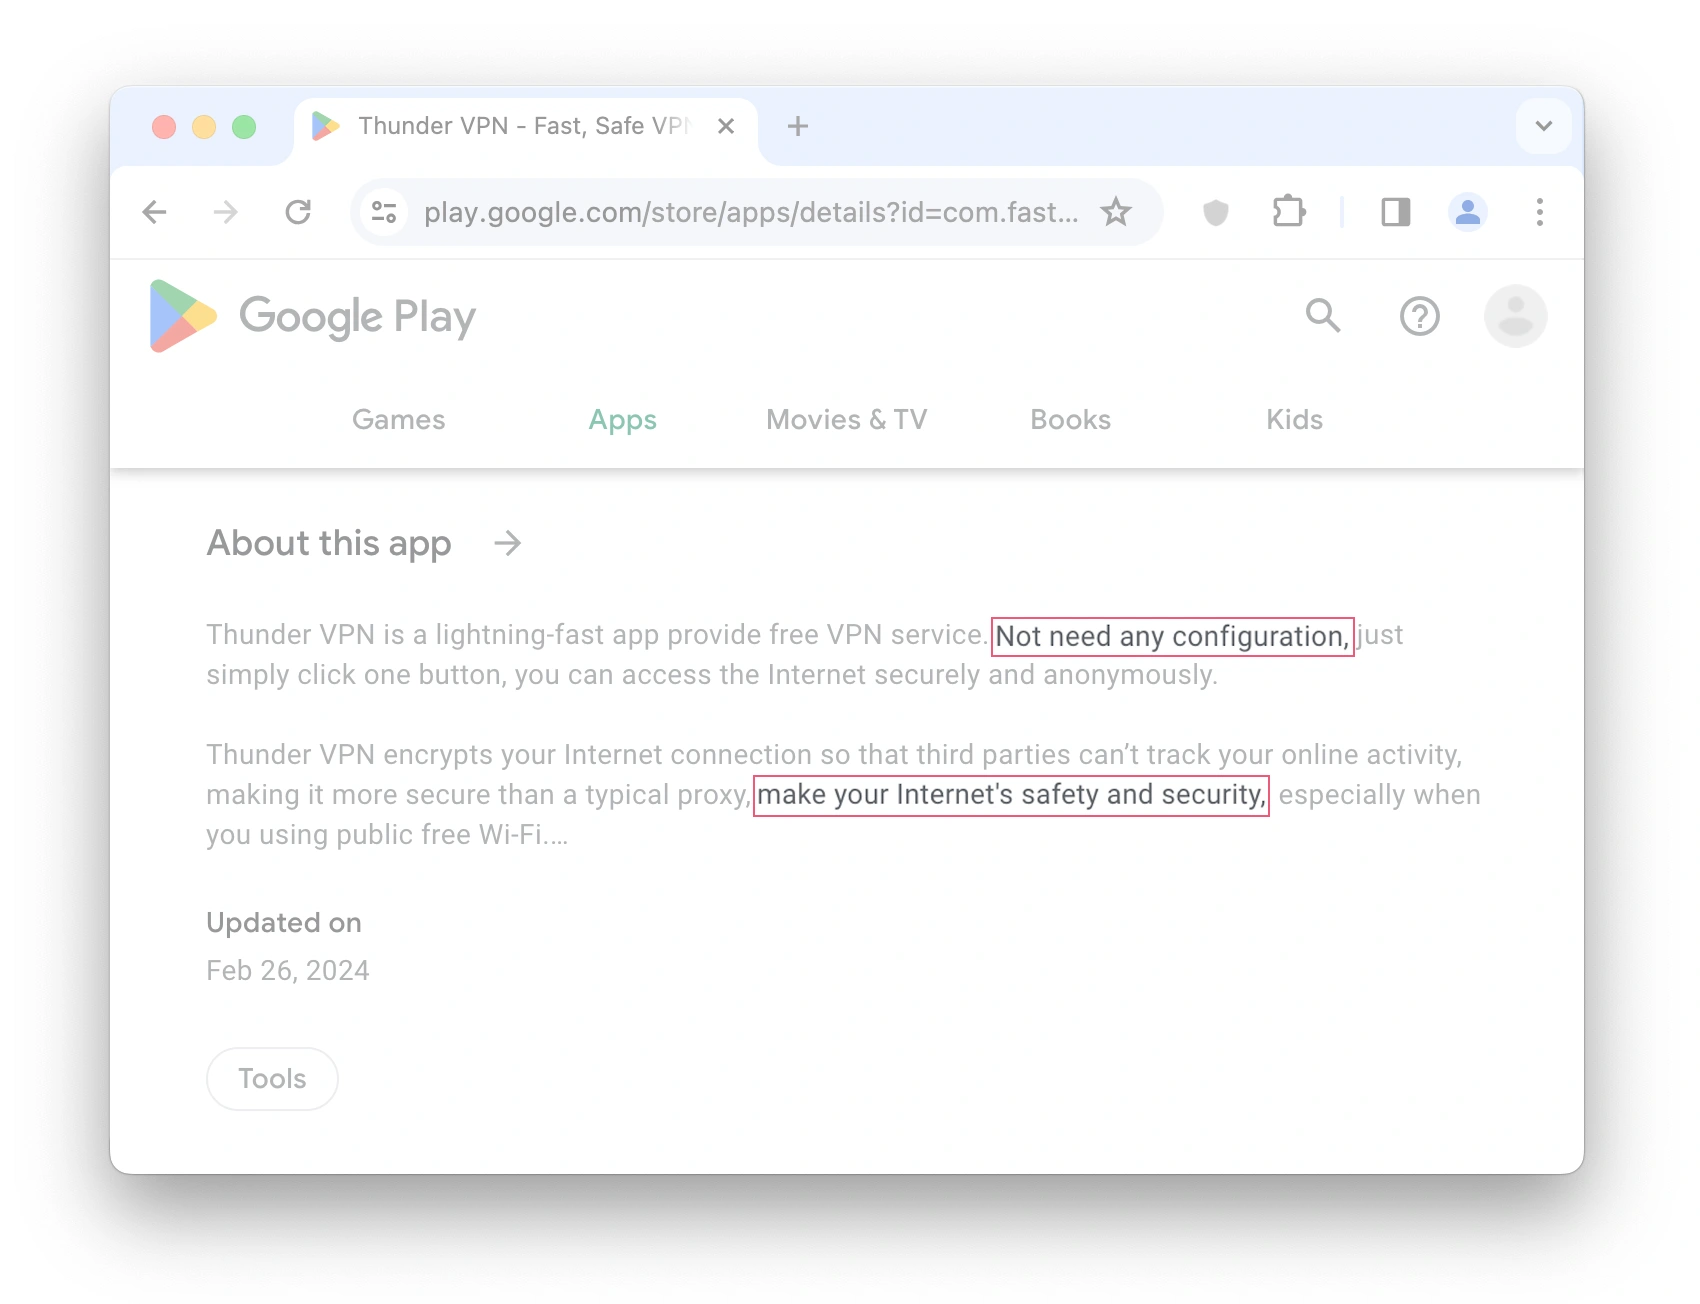1700x1304 pixels.
Task: Click the shield extension icon
Action: click(1215, 212)
